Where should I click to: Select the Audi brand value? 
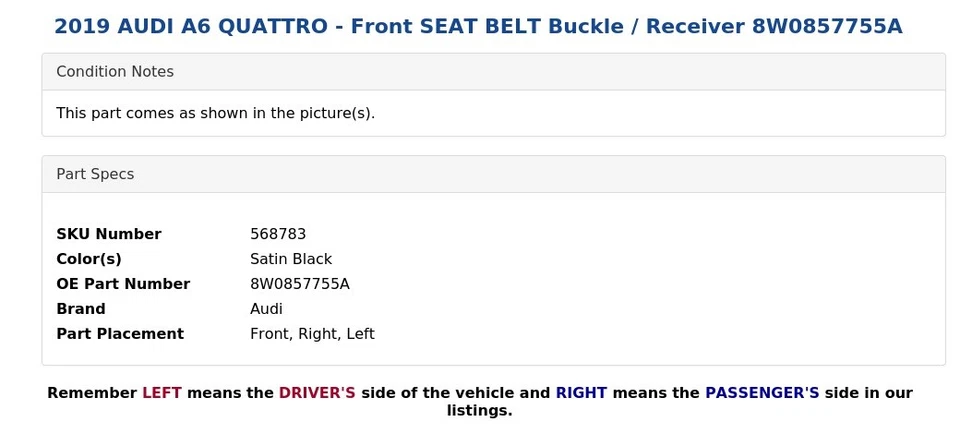pyautogui.click(x=266, y=309)
